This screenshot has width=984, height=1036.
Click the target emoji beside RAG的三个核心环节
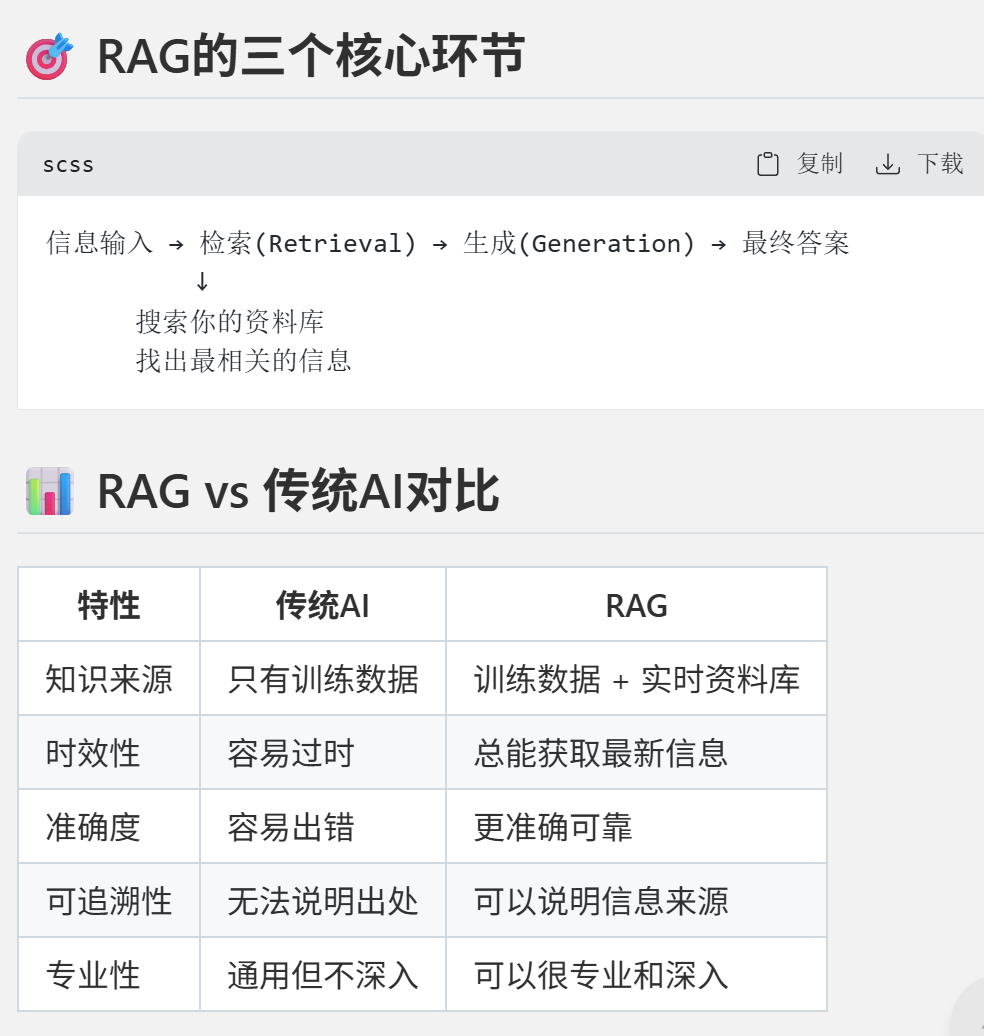pos(49,56)
